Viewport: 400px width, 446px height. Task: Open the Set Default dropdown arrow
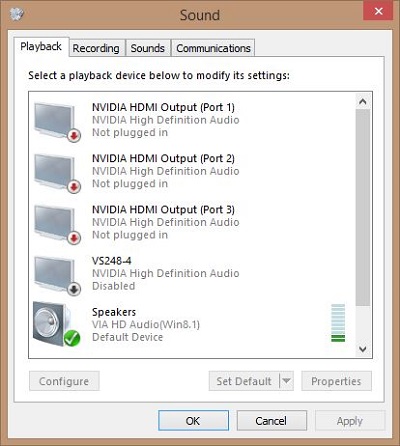point(286,381)
